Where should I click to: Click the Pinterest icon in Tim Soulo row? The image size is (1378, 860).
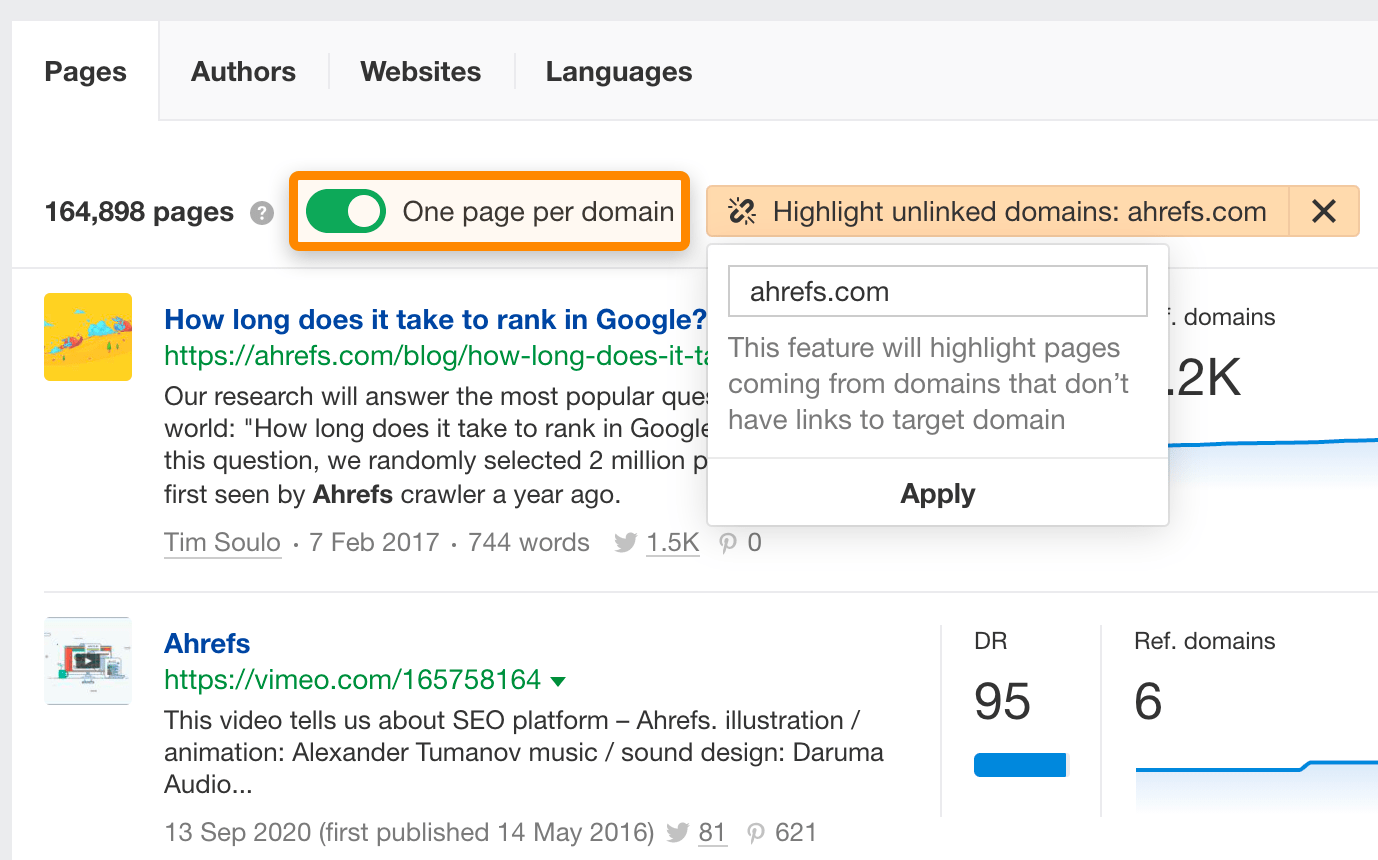pos(729,543)
